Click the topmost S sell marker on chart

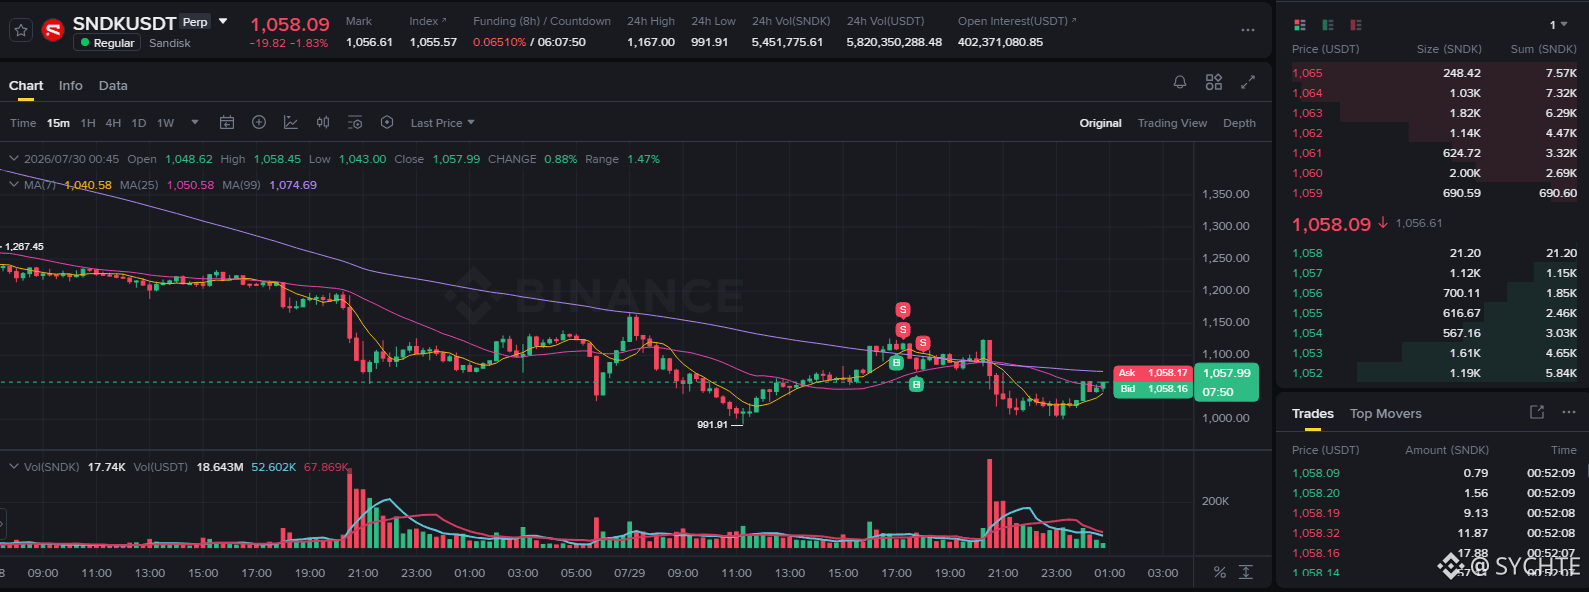(903, 310)
